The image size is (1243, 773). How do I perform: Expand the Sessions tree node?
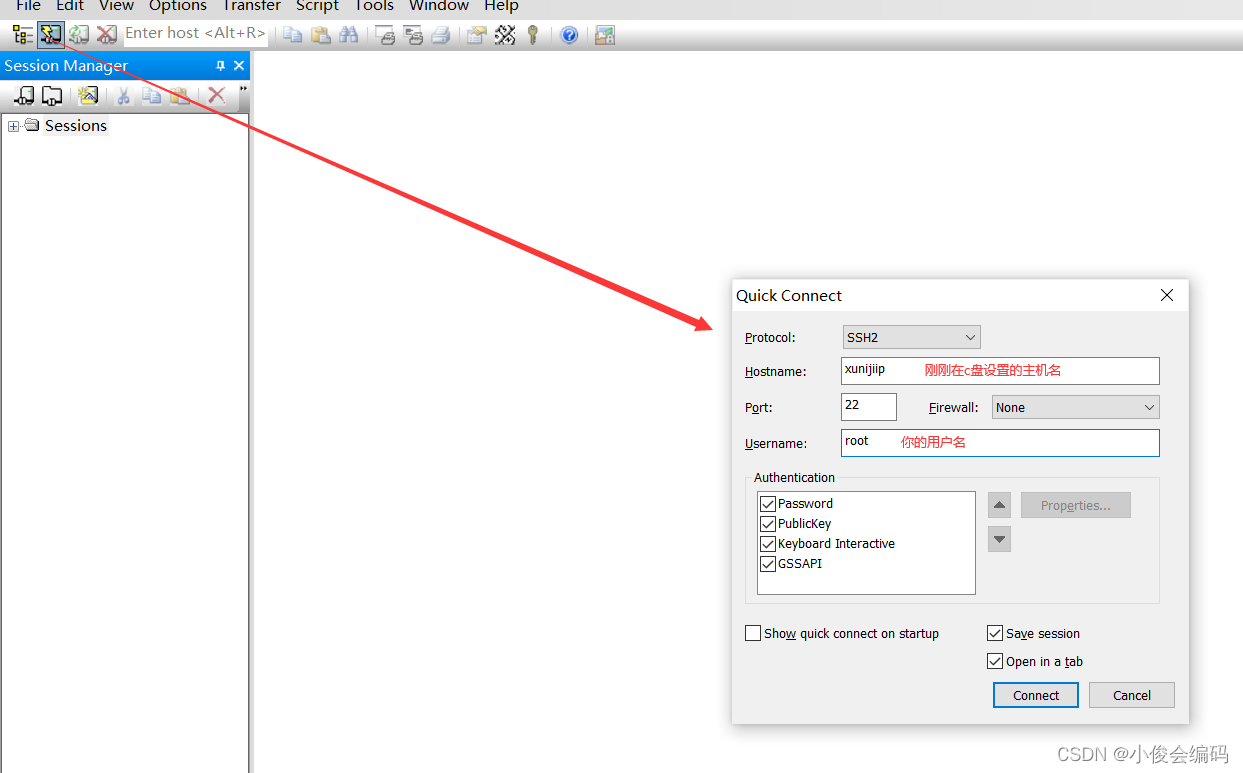point(13,126)
